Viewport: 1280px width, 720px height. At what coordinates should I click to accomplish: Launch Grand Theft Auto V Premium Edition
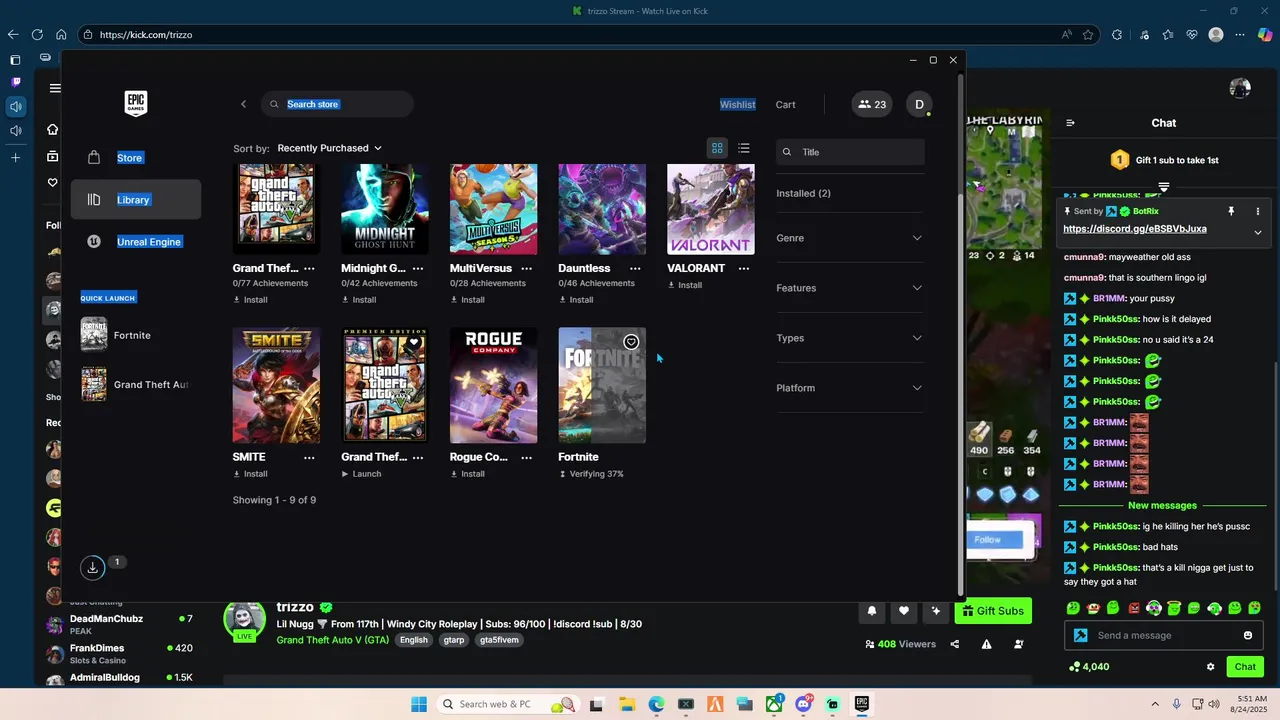(x=361, y=474)
